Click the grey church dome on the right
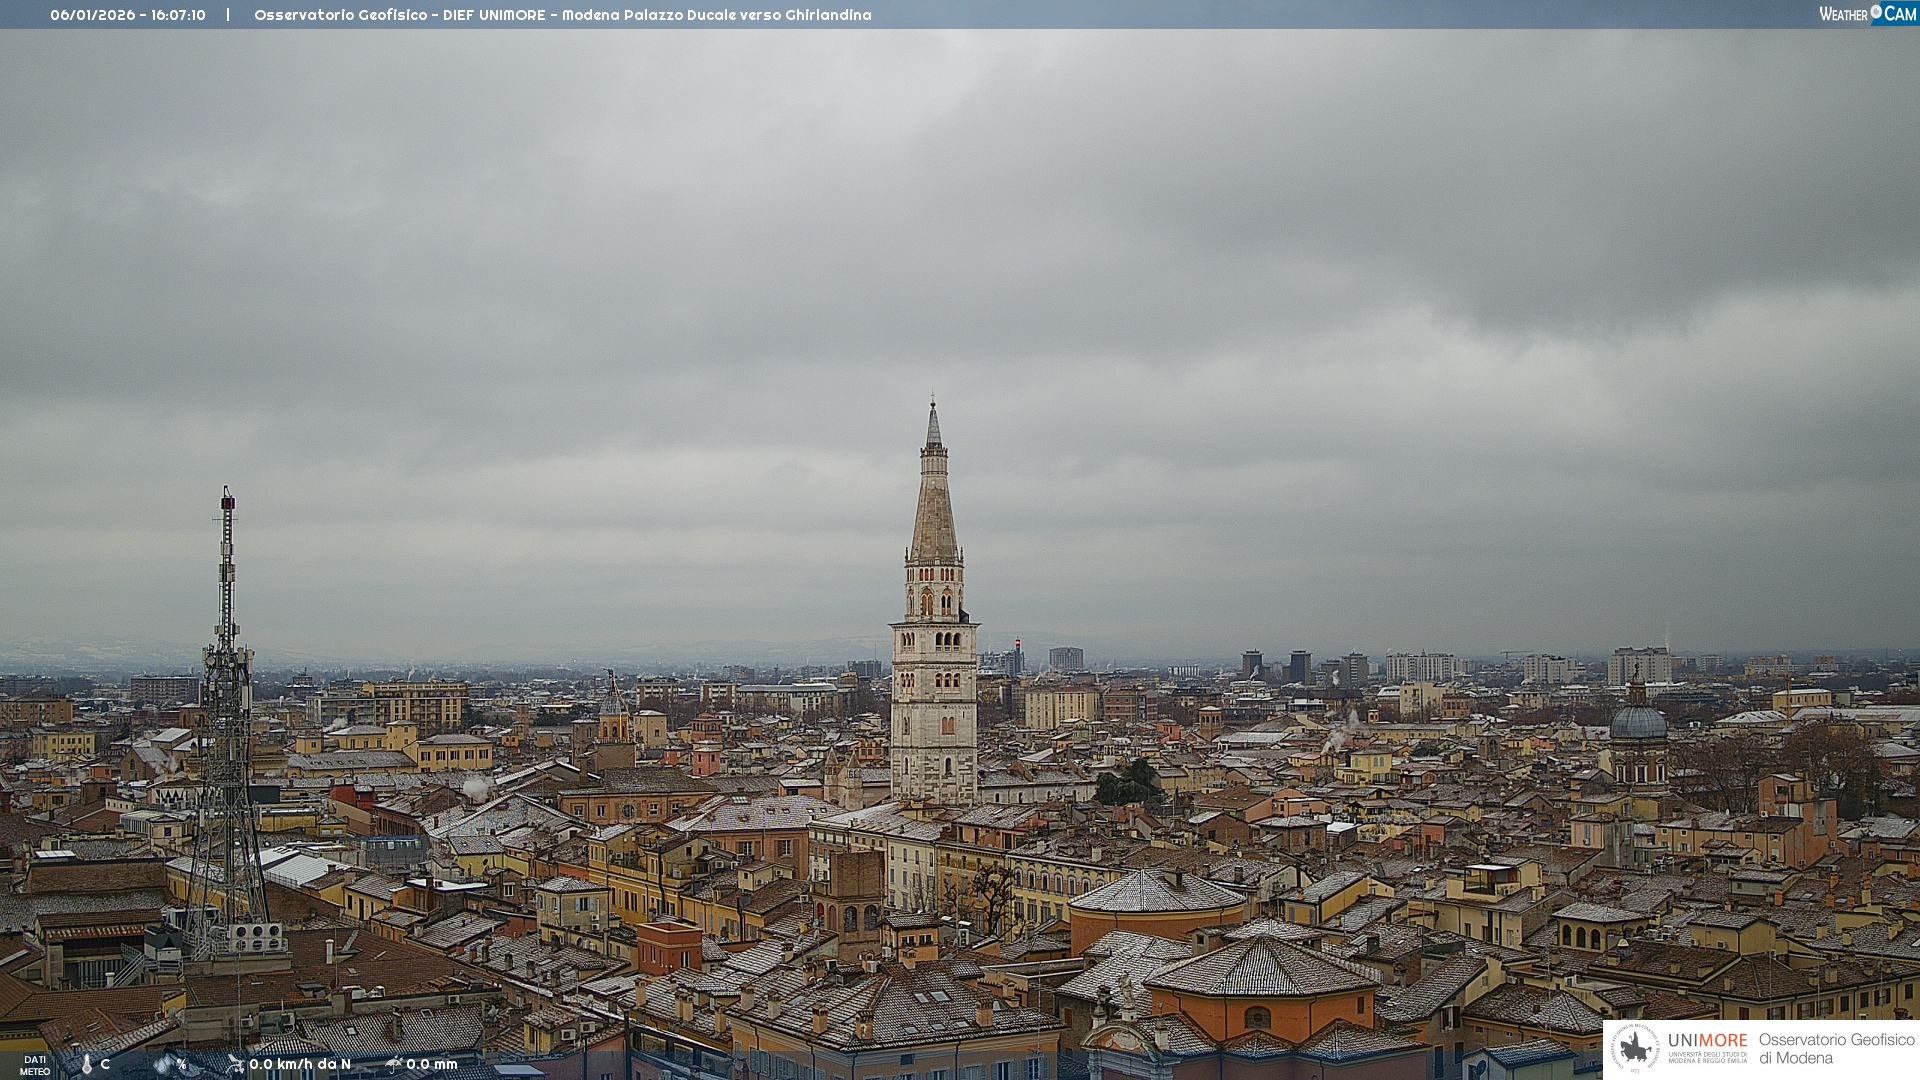1920x1080 pixels. coord(1638,722)
